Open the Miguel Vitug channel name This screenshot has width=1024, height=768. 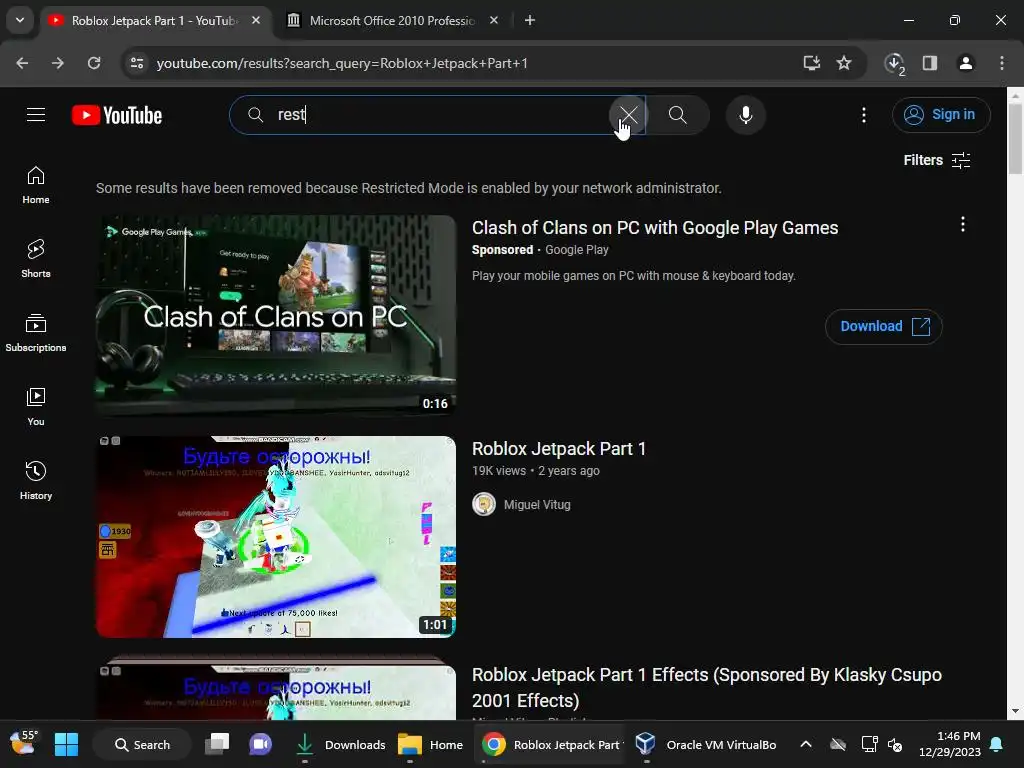click(x=537, y=505)
